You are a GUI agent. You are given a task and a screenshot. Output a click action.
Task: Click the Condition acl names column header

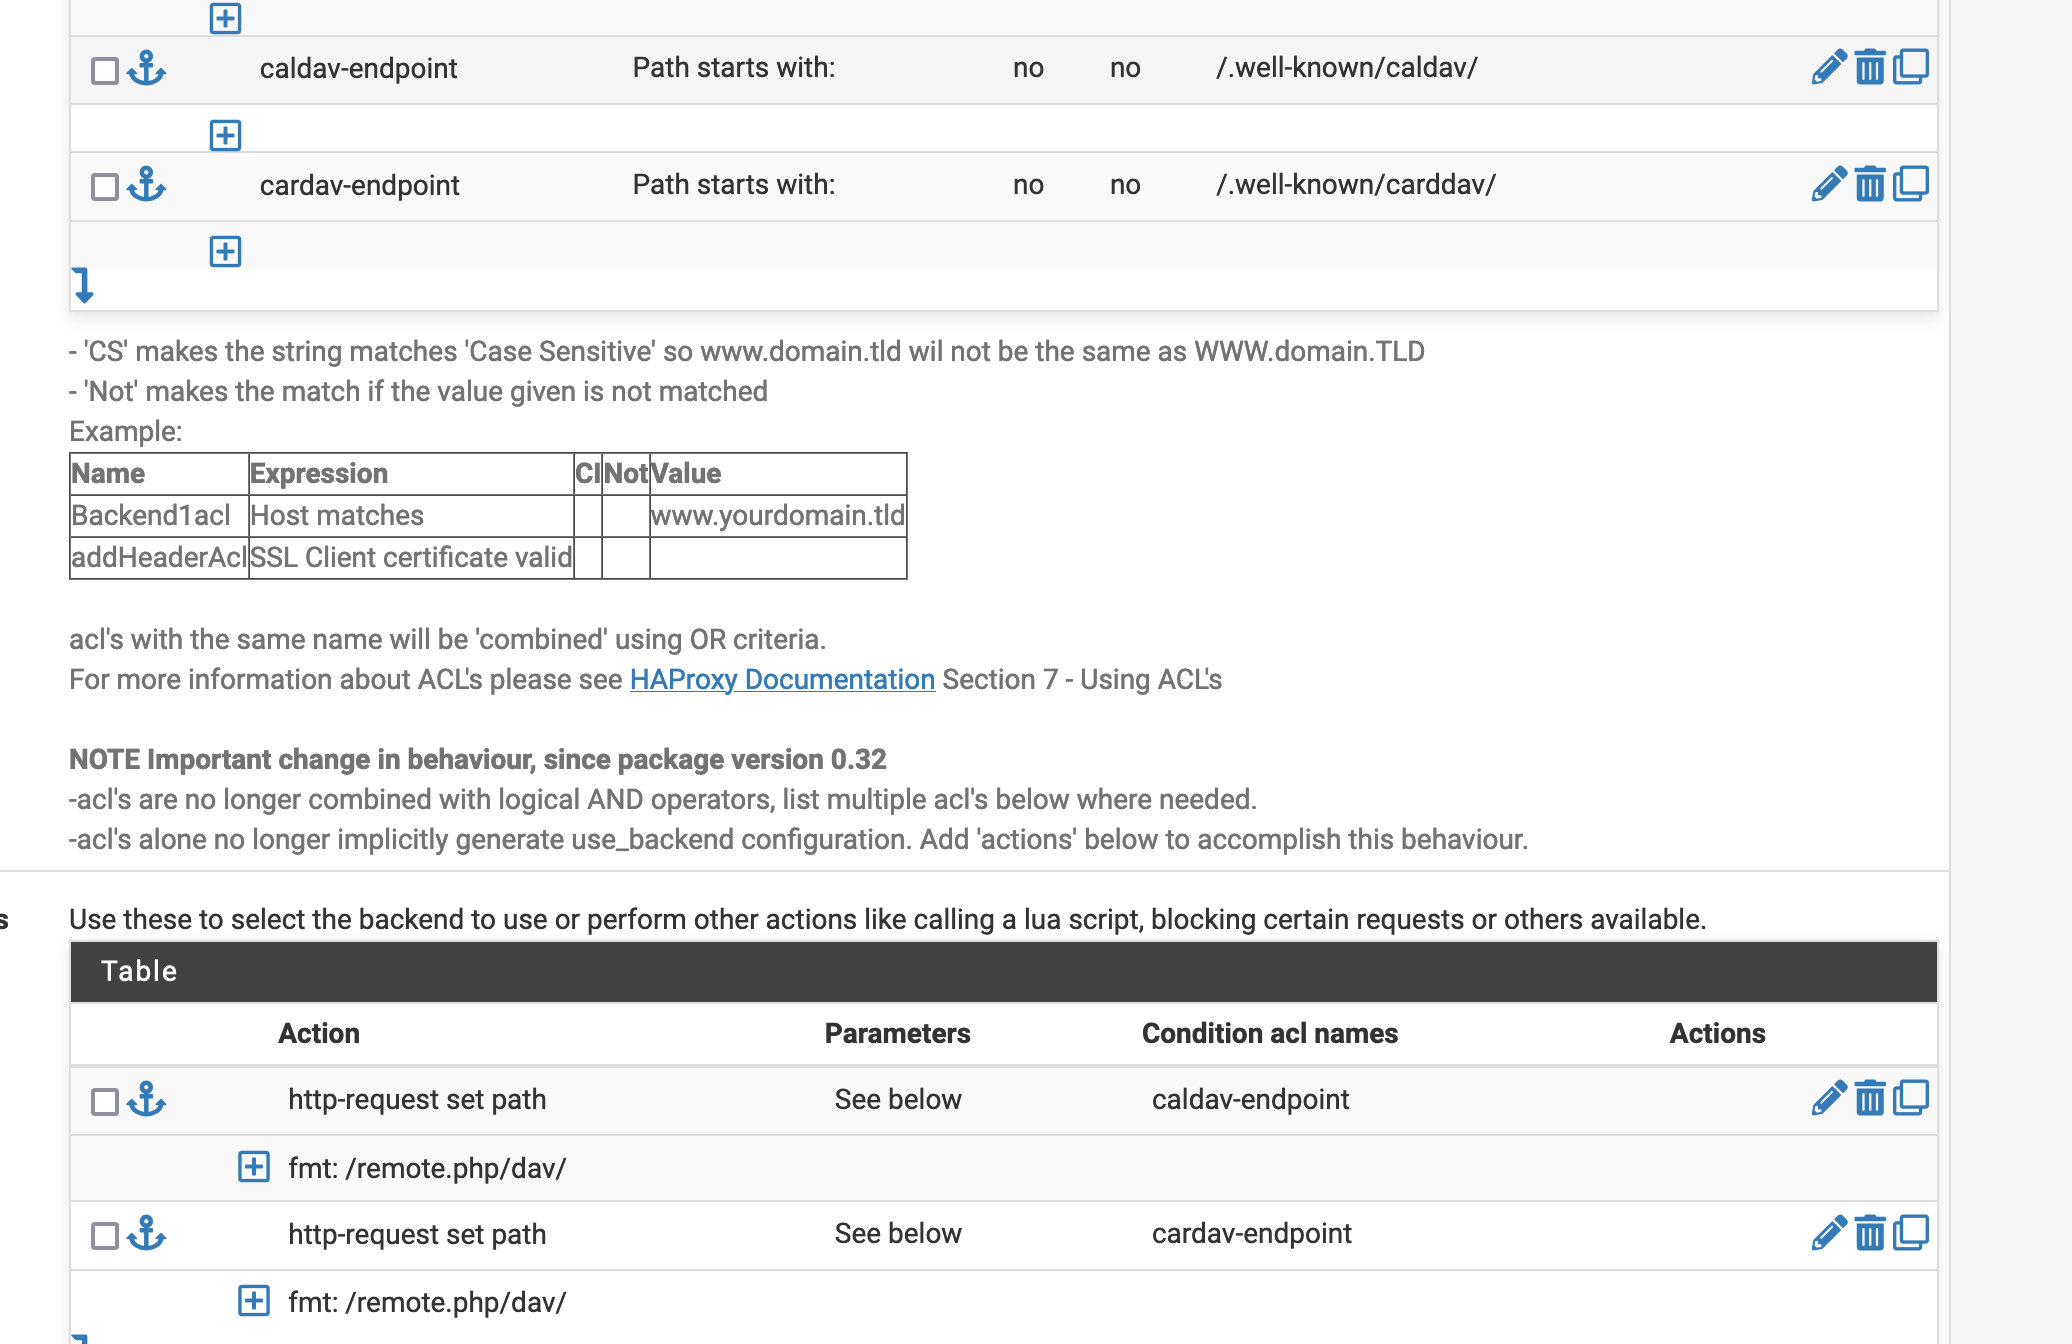coord(1270,1033)
